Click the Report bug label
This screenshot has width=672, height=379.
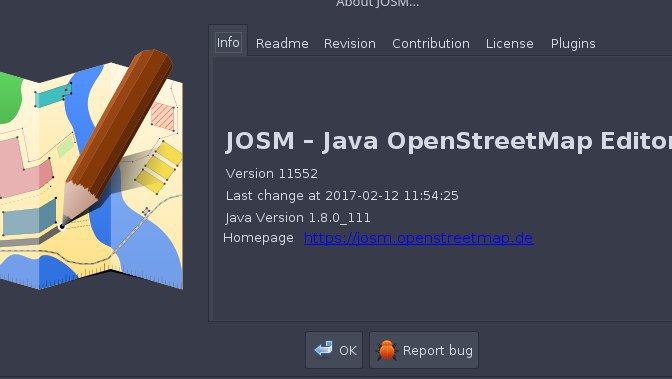click(438, 351)
